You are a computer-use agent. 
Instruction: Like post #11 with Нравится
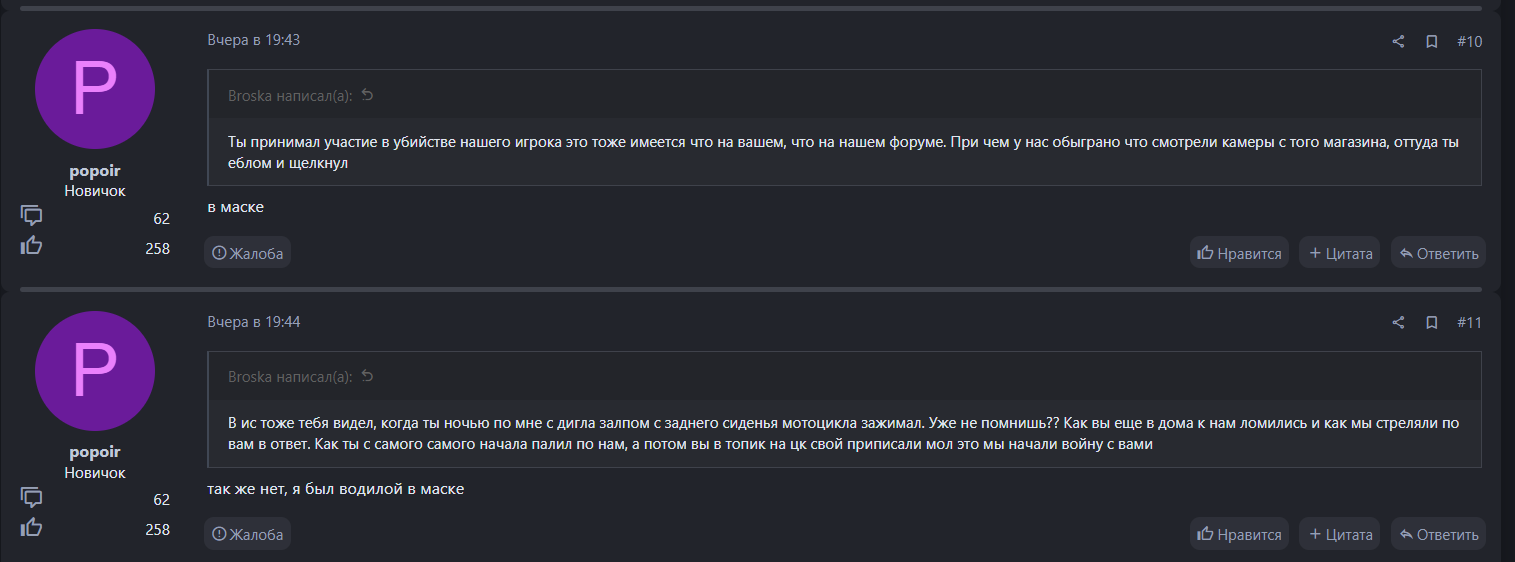(1239, 534)
